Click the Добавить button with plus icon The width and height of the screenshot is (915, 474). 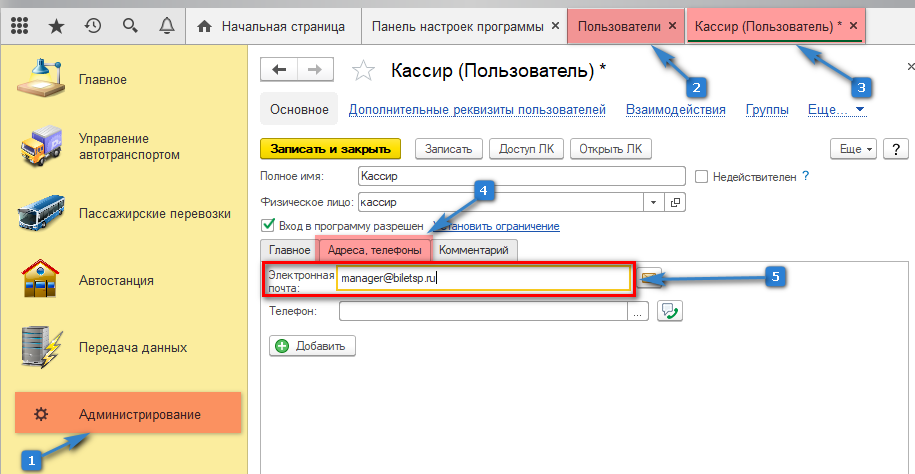coord(312,346)
